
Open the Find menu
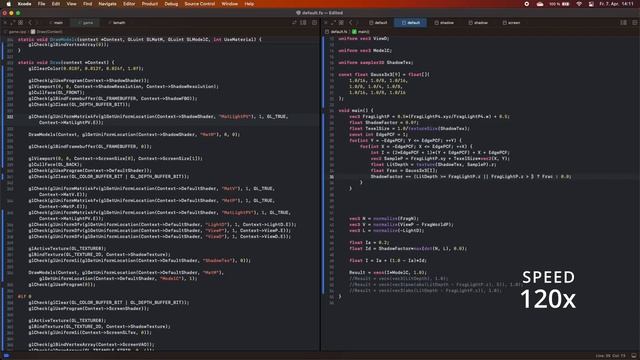point(87,4)
